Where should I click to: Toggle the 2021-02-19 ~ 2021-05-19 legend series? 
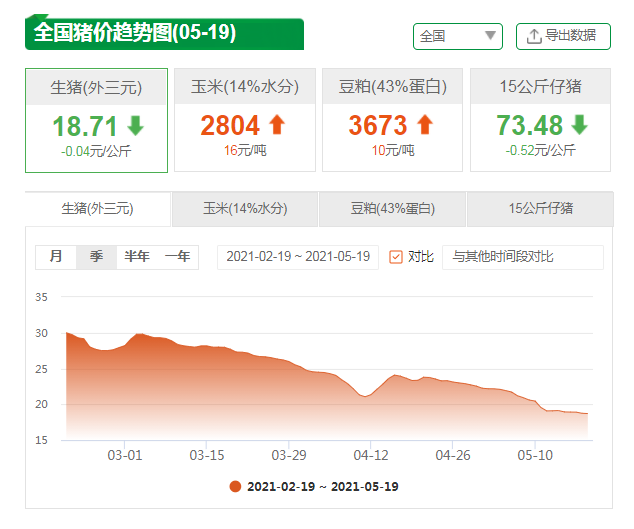click(314, 487)
